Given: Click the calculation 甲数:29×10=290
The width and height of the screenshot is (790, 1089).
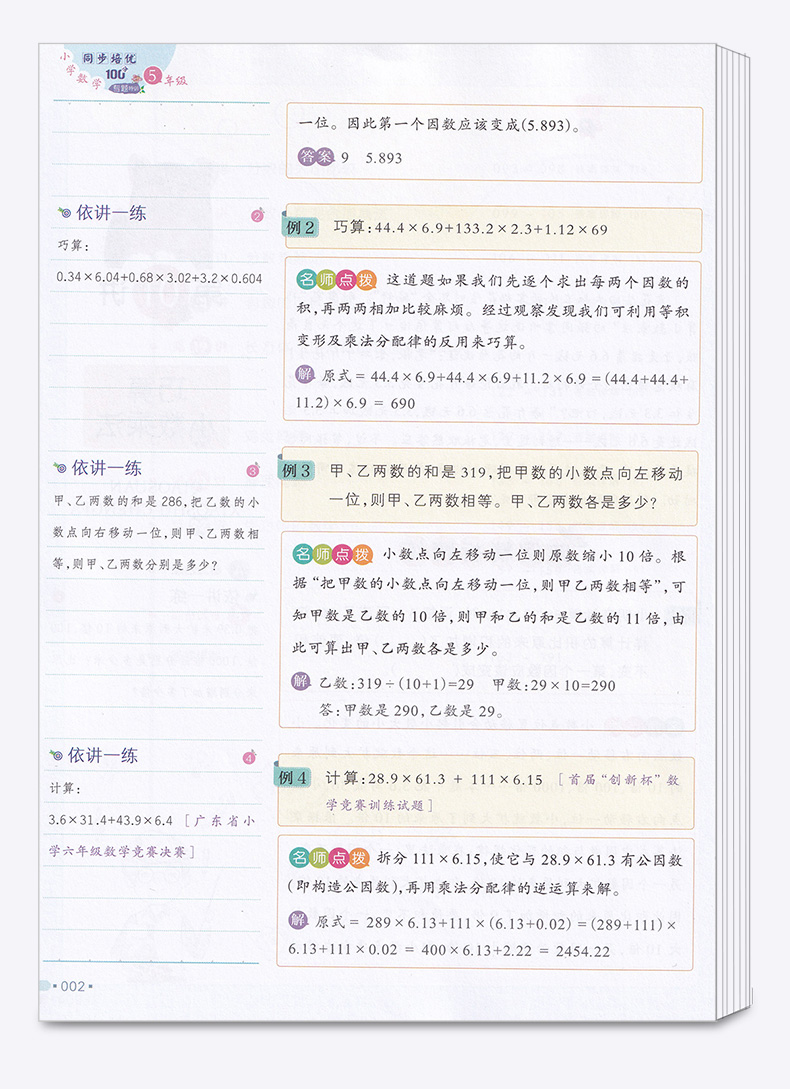Looking at the screenshot, I should [554, 685].
